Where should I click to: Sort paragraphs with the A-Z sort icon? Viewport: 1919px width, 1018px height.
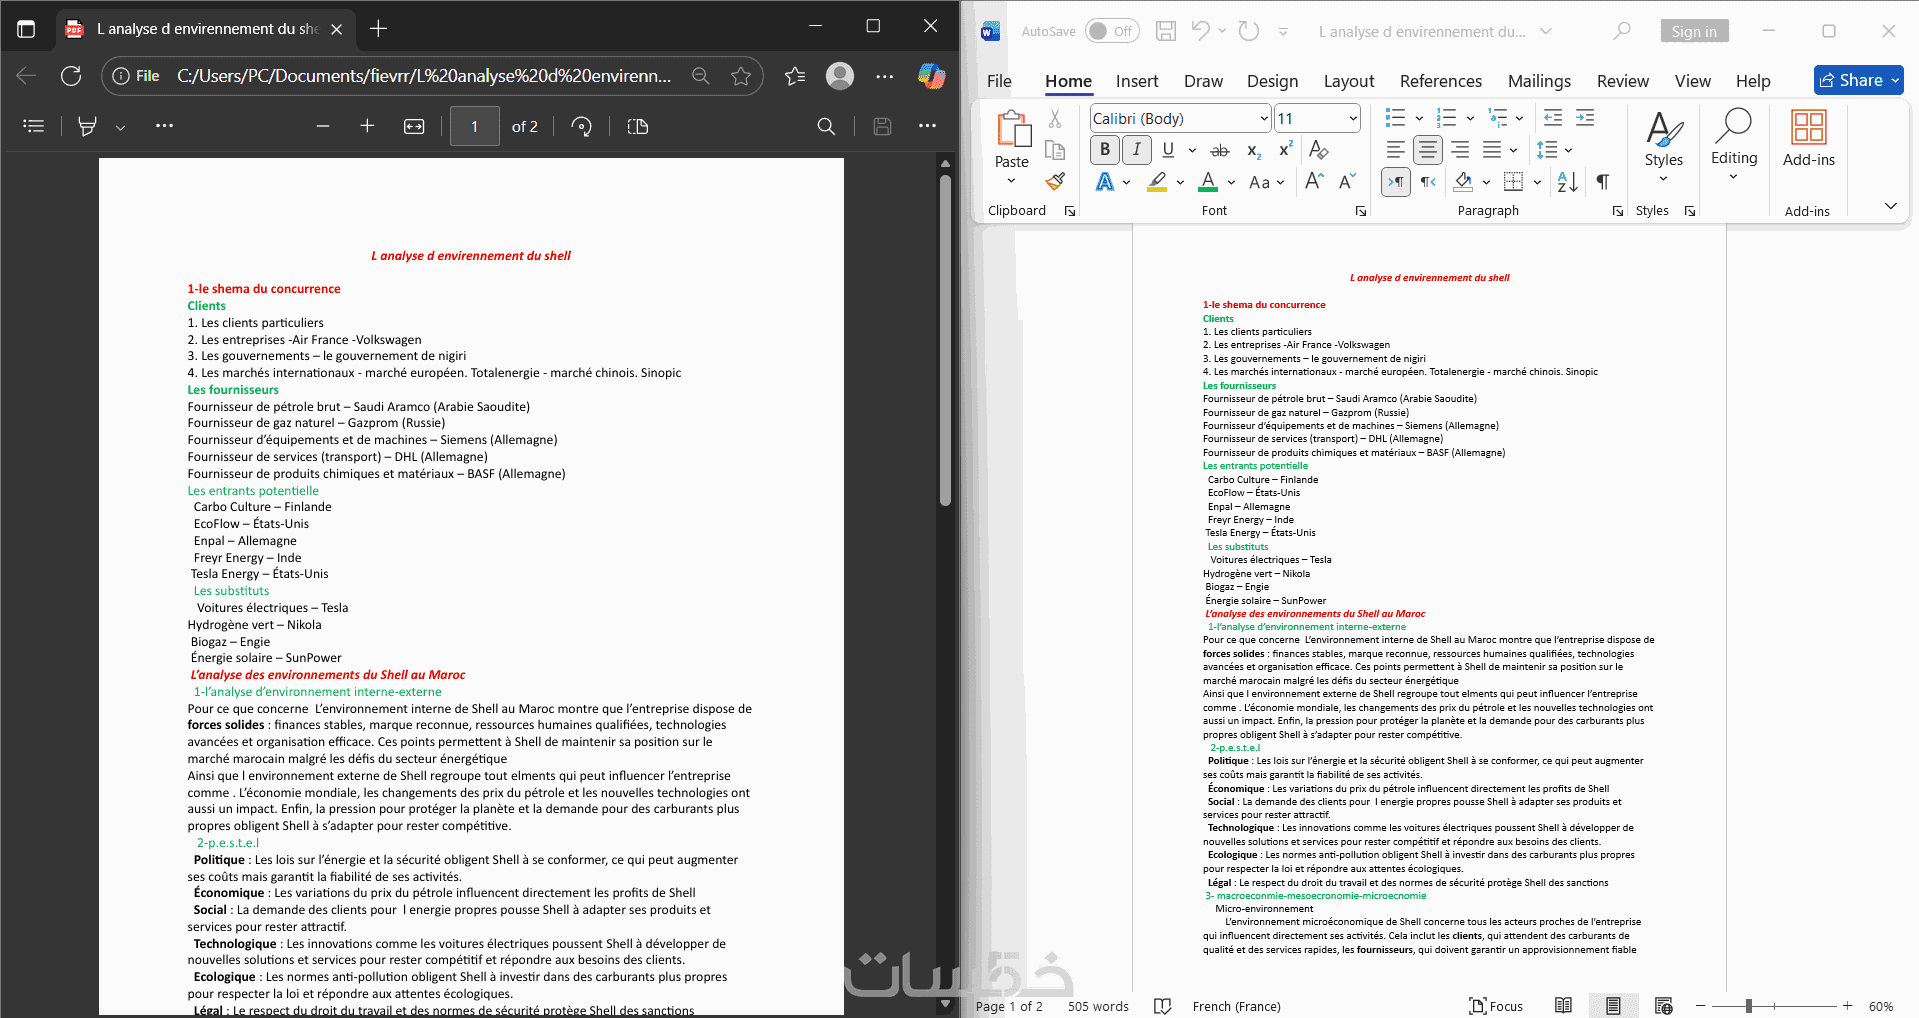pyautogui.click(x=1568, y=181)
